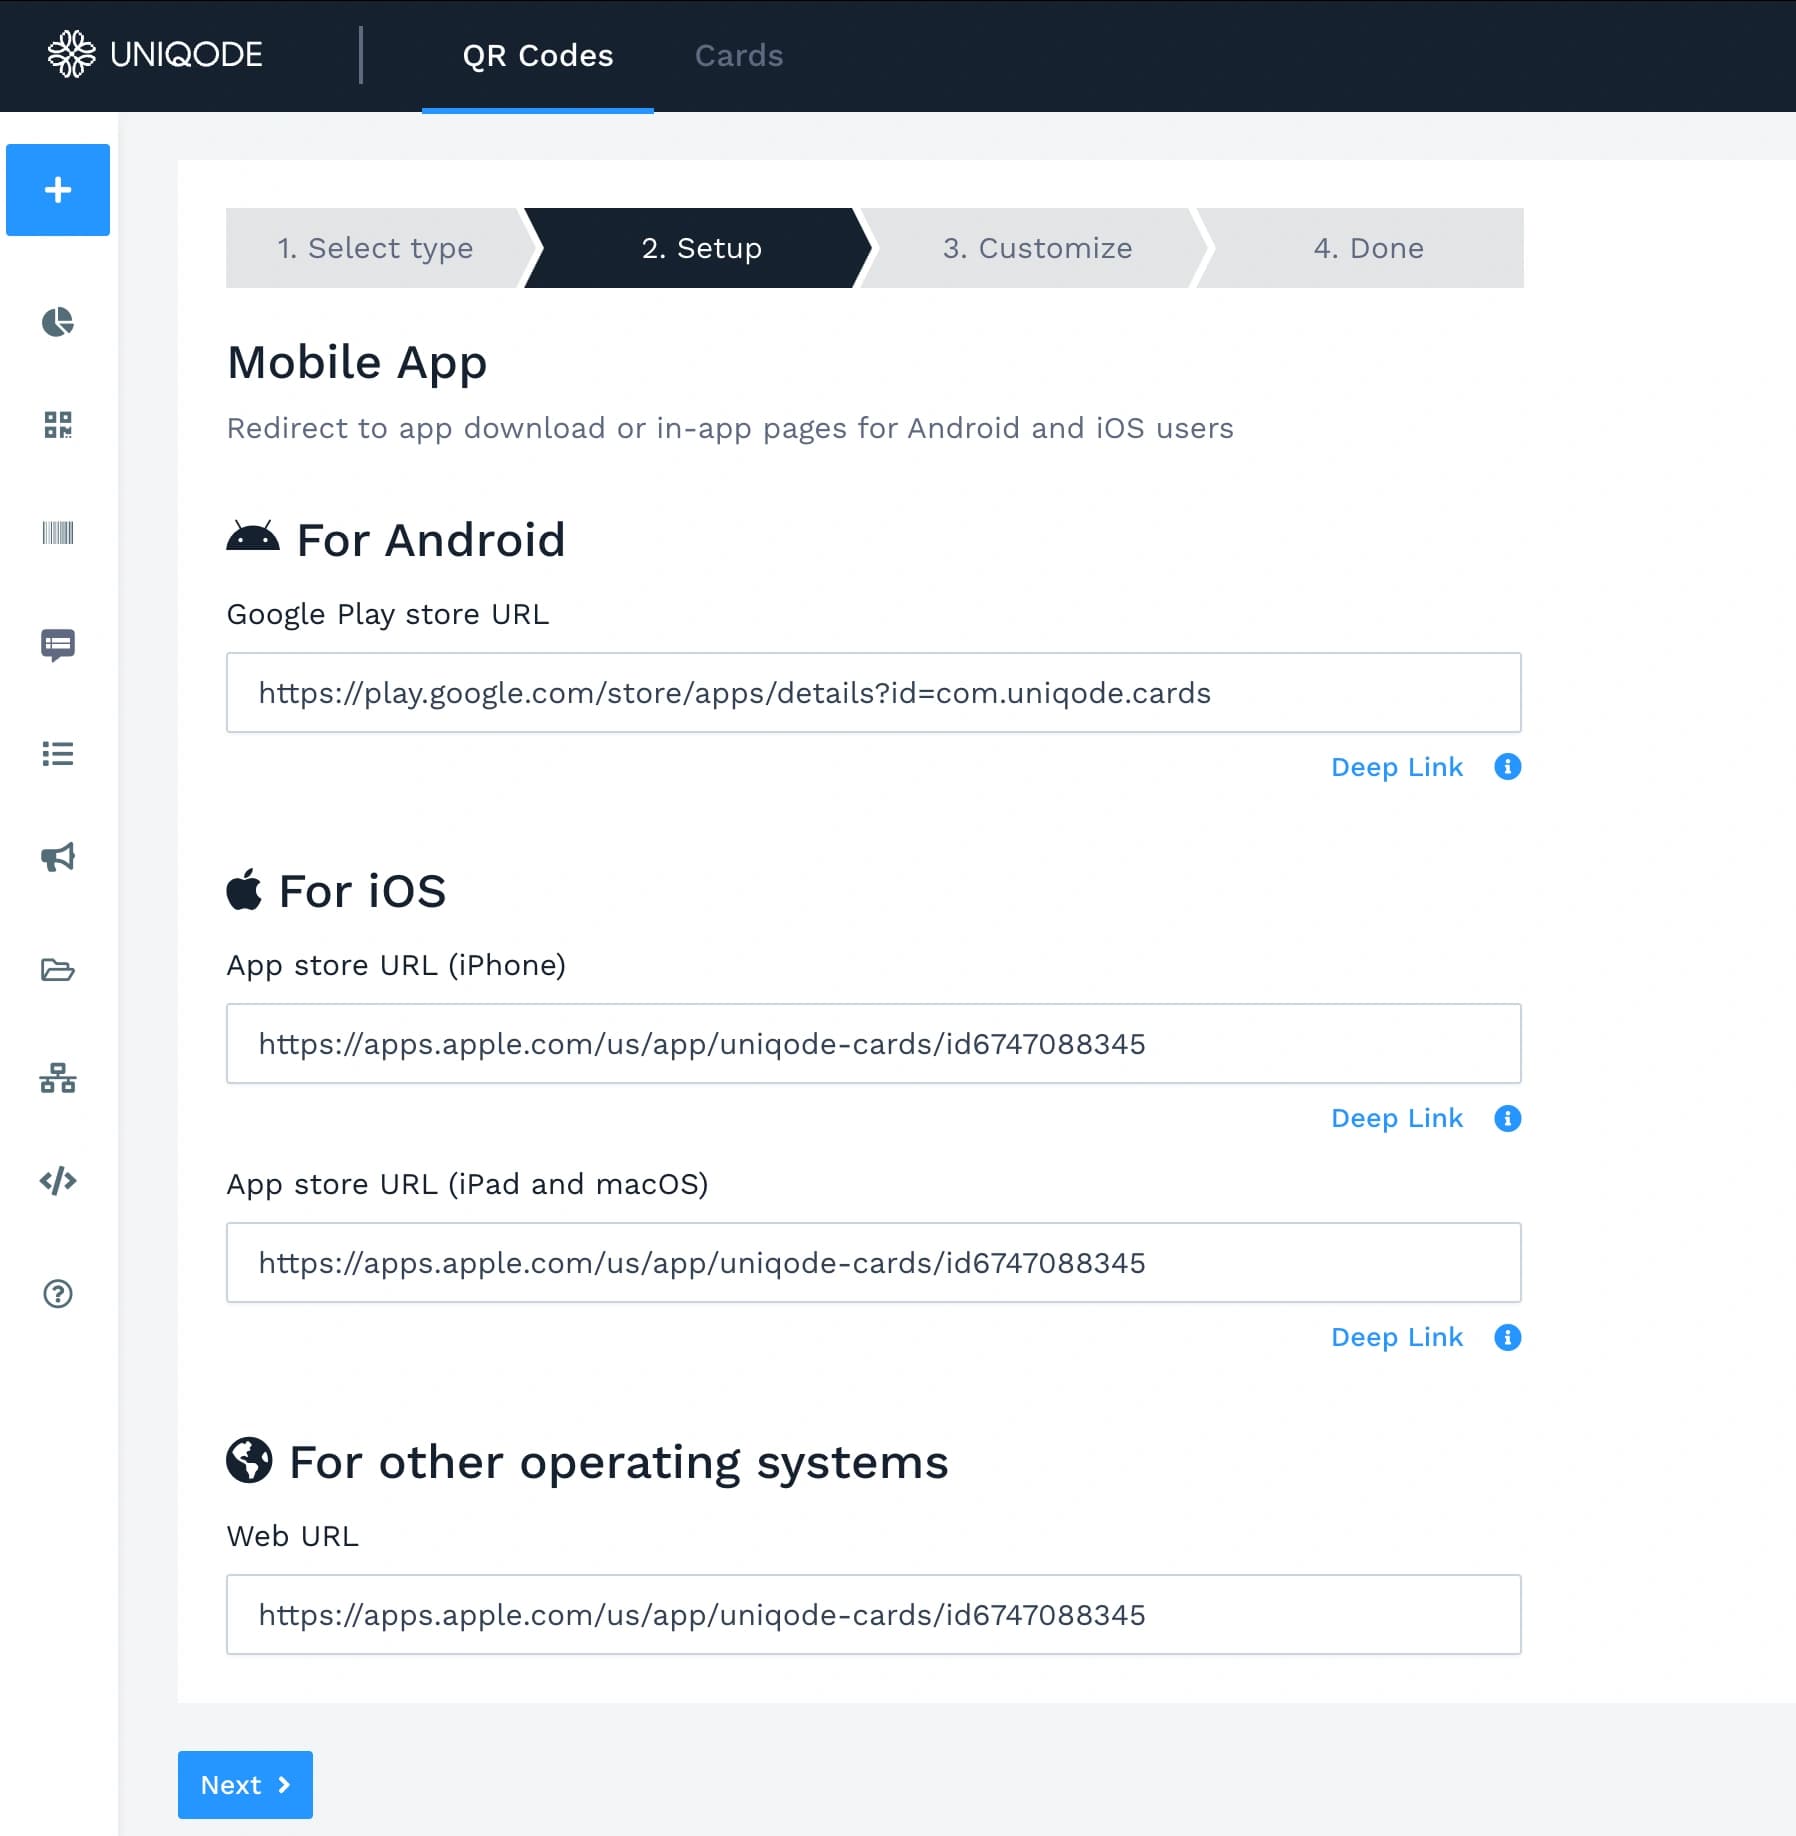Click info icon beside iPhone Deep Link
This screenshot has width=1796, height=1836.
(x=1508, y=1118)
